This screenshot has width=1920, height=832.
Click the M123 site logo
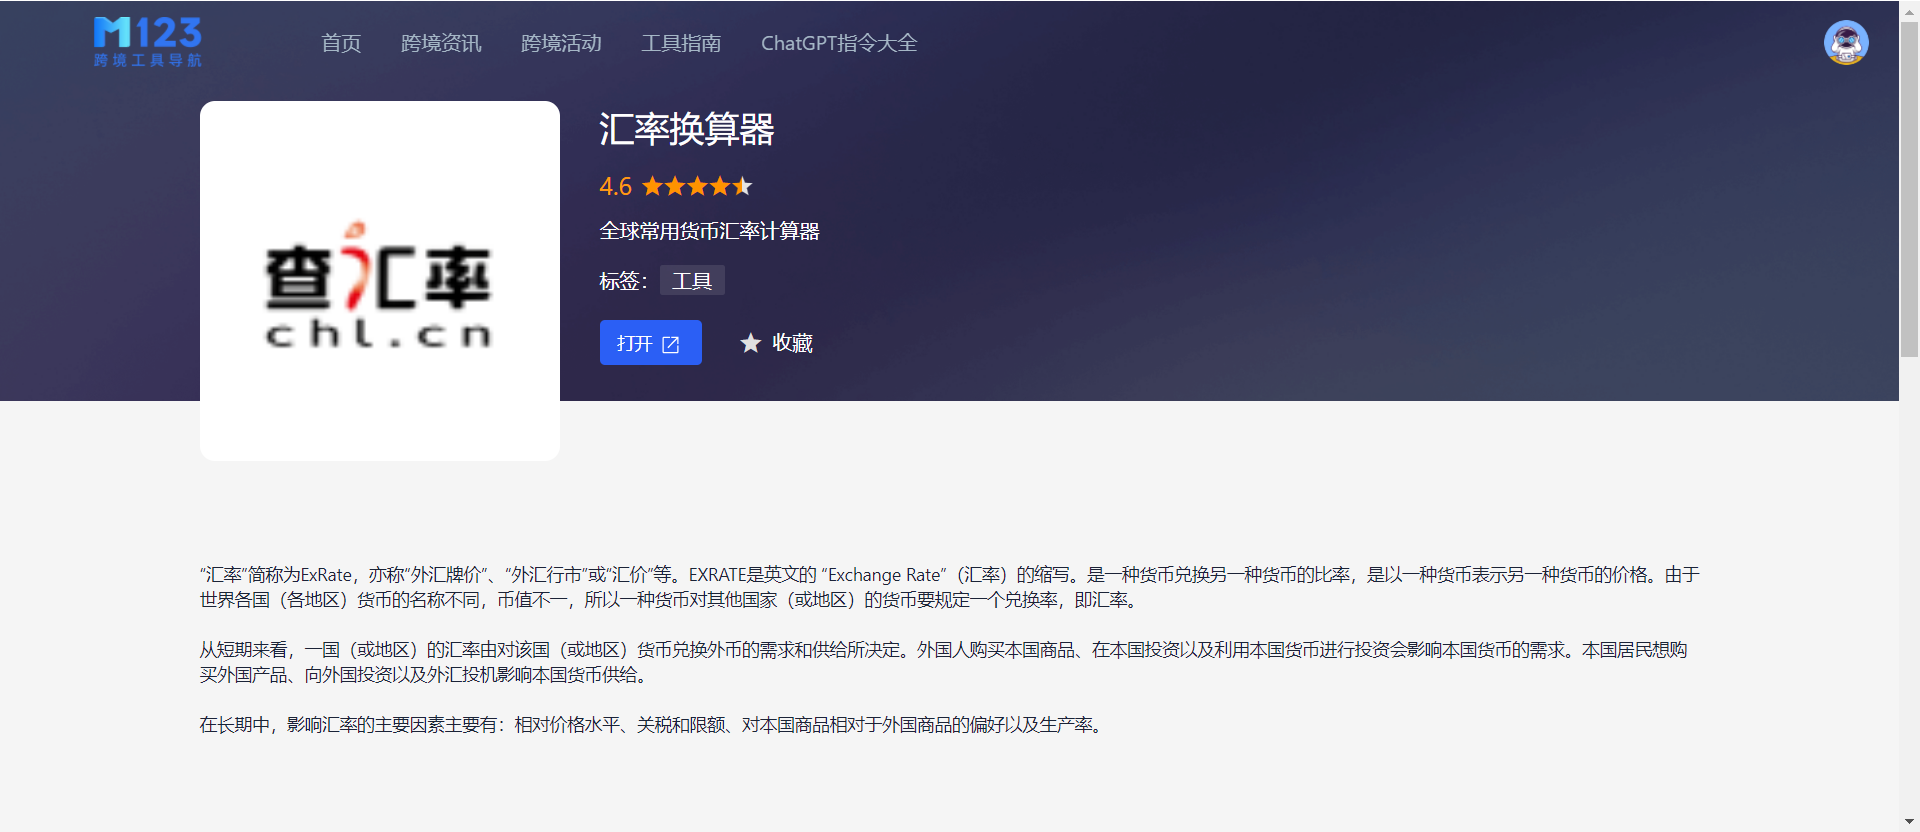coord(148,42)
